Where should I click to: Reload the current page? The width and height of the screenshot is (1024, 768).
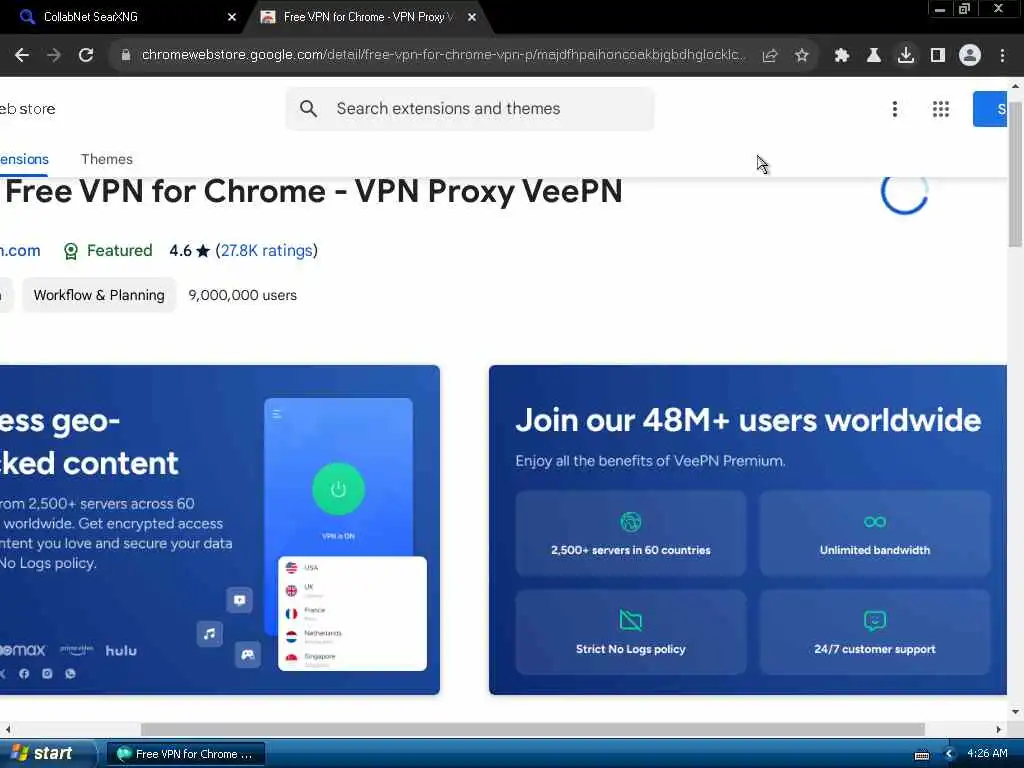86,56
